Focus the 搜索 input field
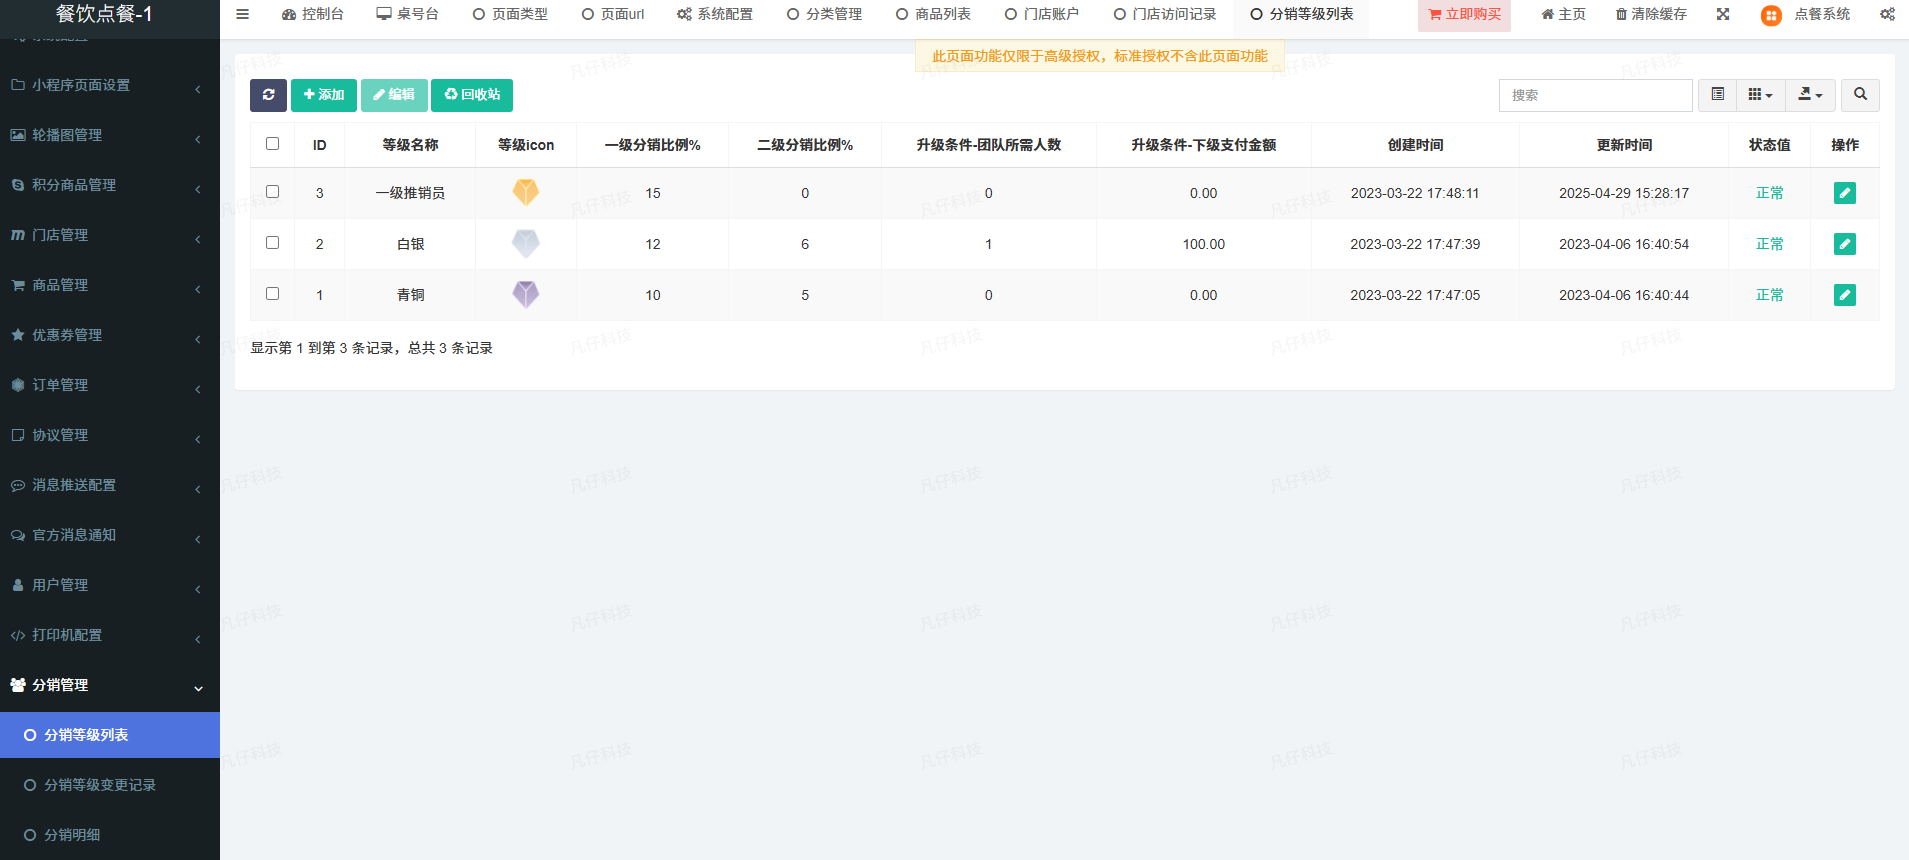Viewport: 1909px width, 860px height. pyautogui.click(x=1595, y=95)
